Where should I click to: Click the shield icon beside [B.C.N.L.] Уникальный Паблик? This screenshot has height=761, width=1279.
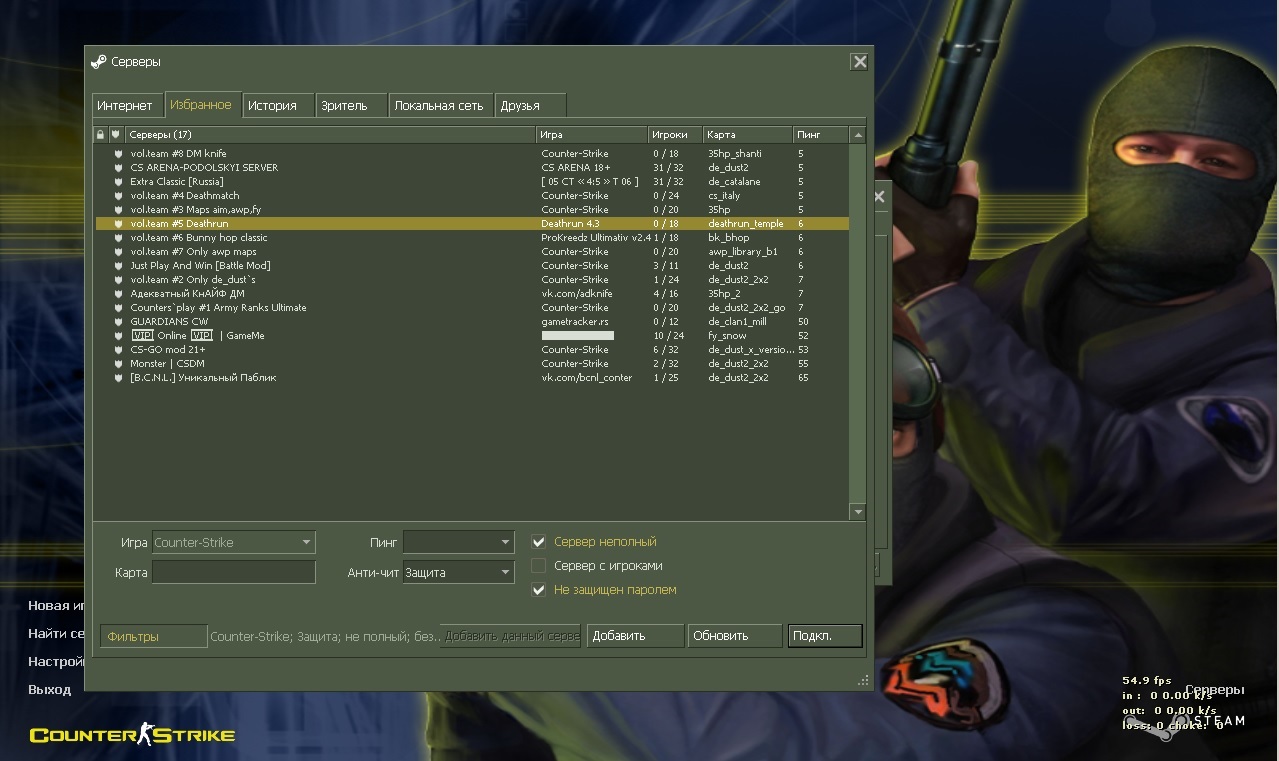(118, 378)
